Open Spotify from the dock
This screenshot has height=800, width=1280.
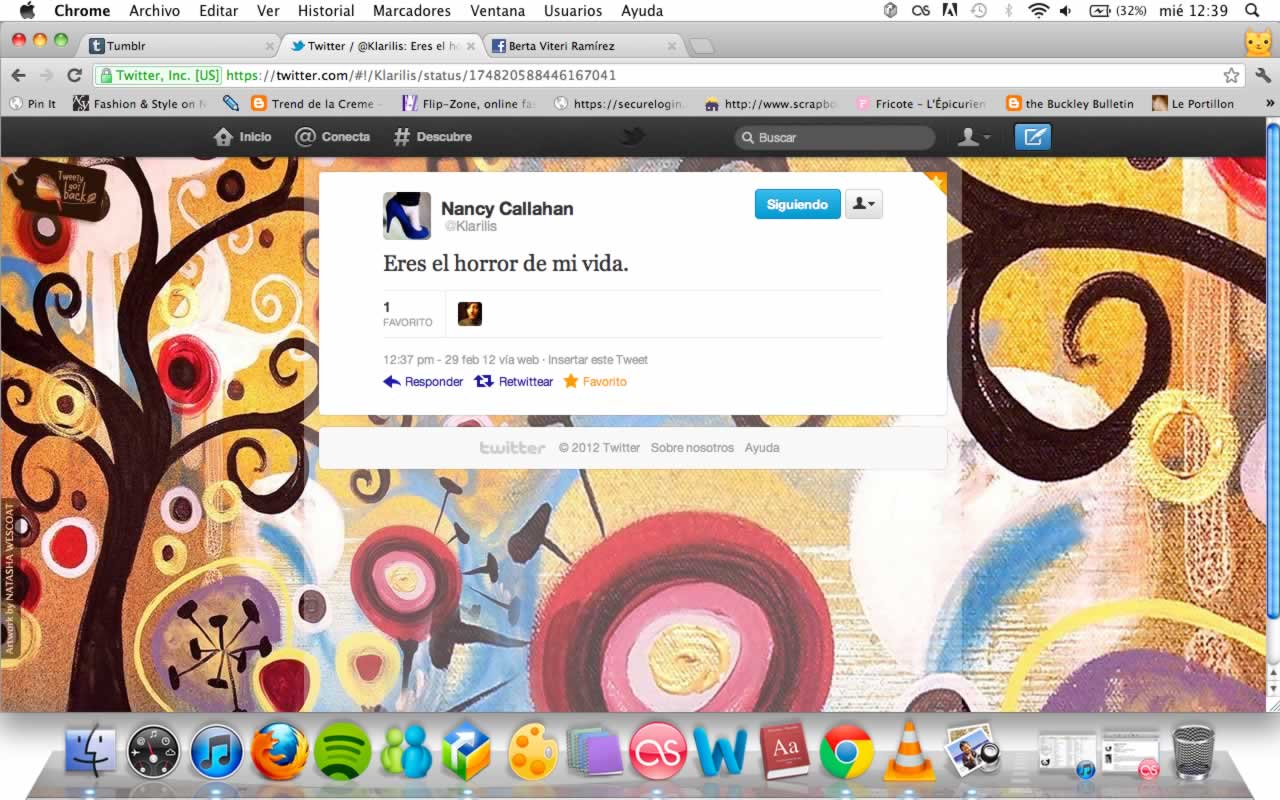tap(342, 752)
